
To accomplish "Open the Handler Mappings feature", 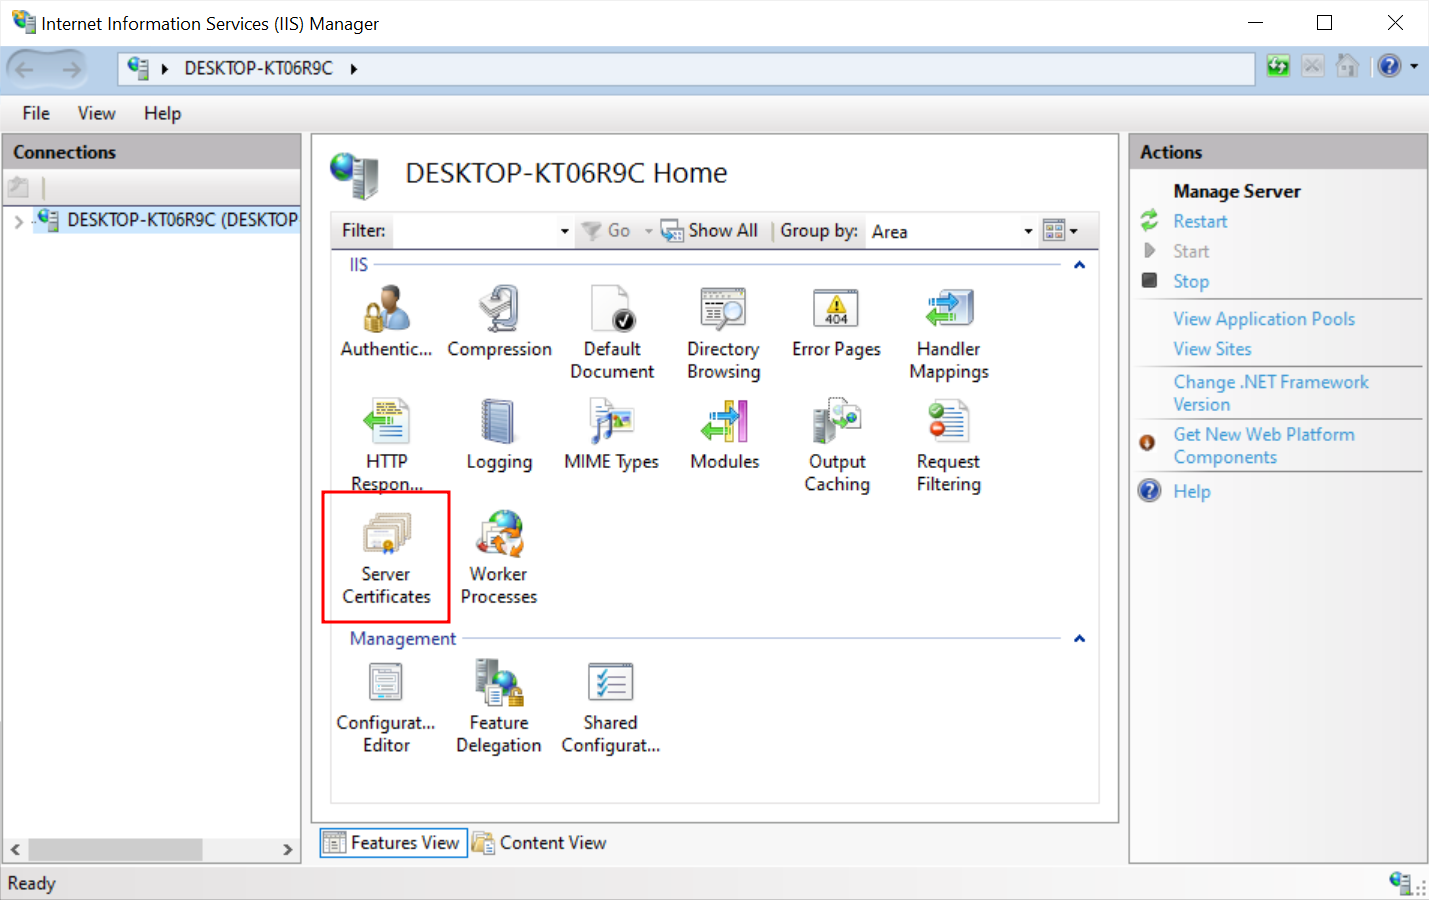I will pyautogui.click(x=949, y=333).
